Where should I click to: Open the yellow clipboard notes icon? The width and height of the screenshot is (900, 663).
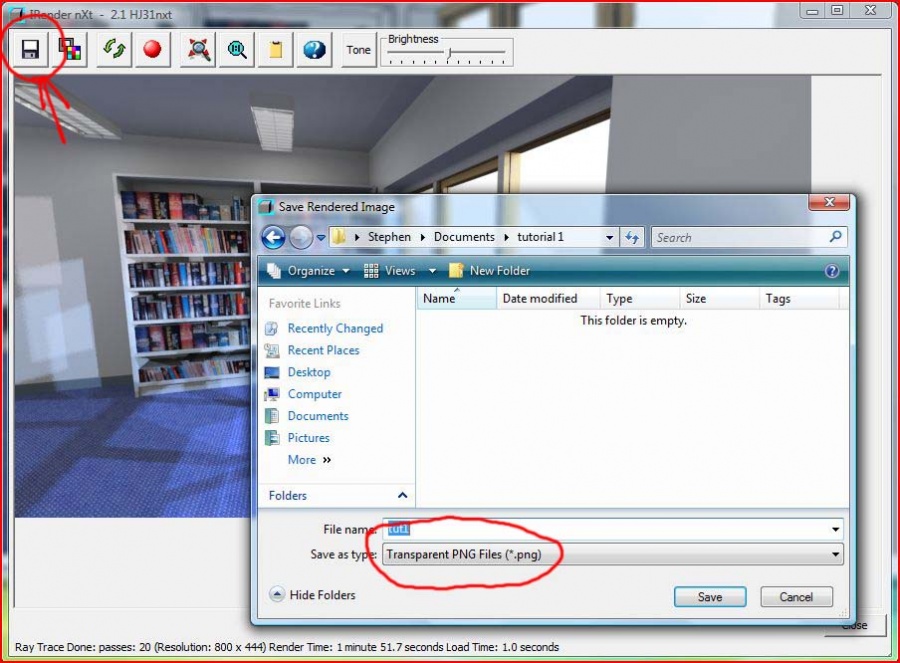point(275,49)
